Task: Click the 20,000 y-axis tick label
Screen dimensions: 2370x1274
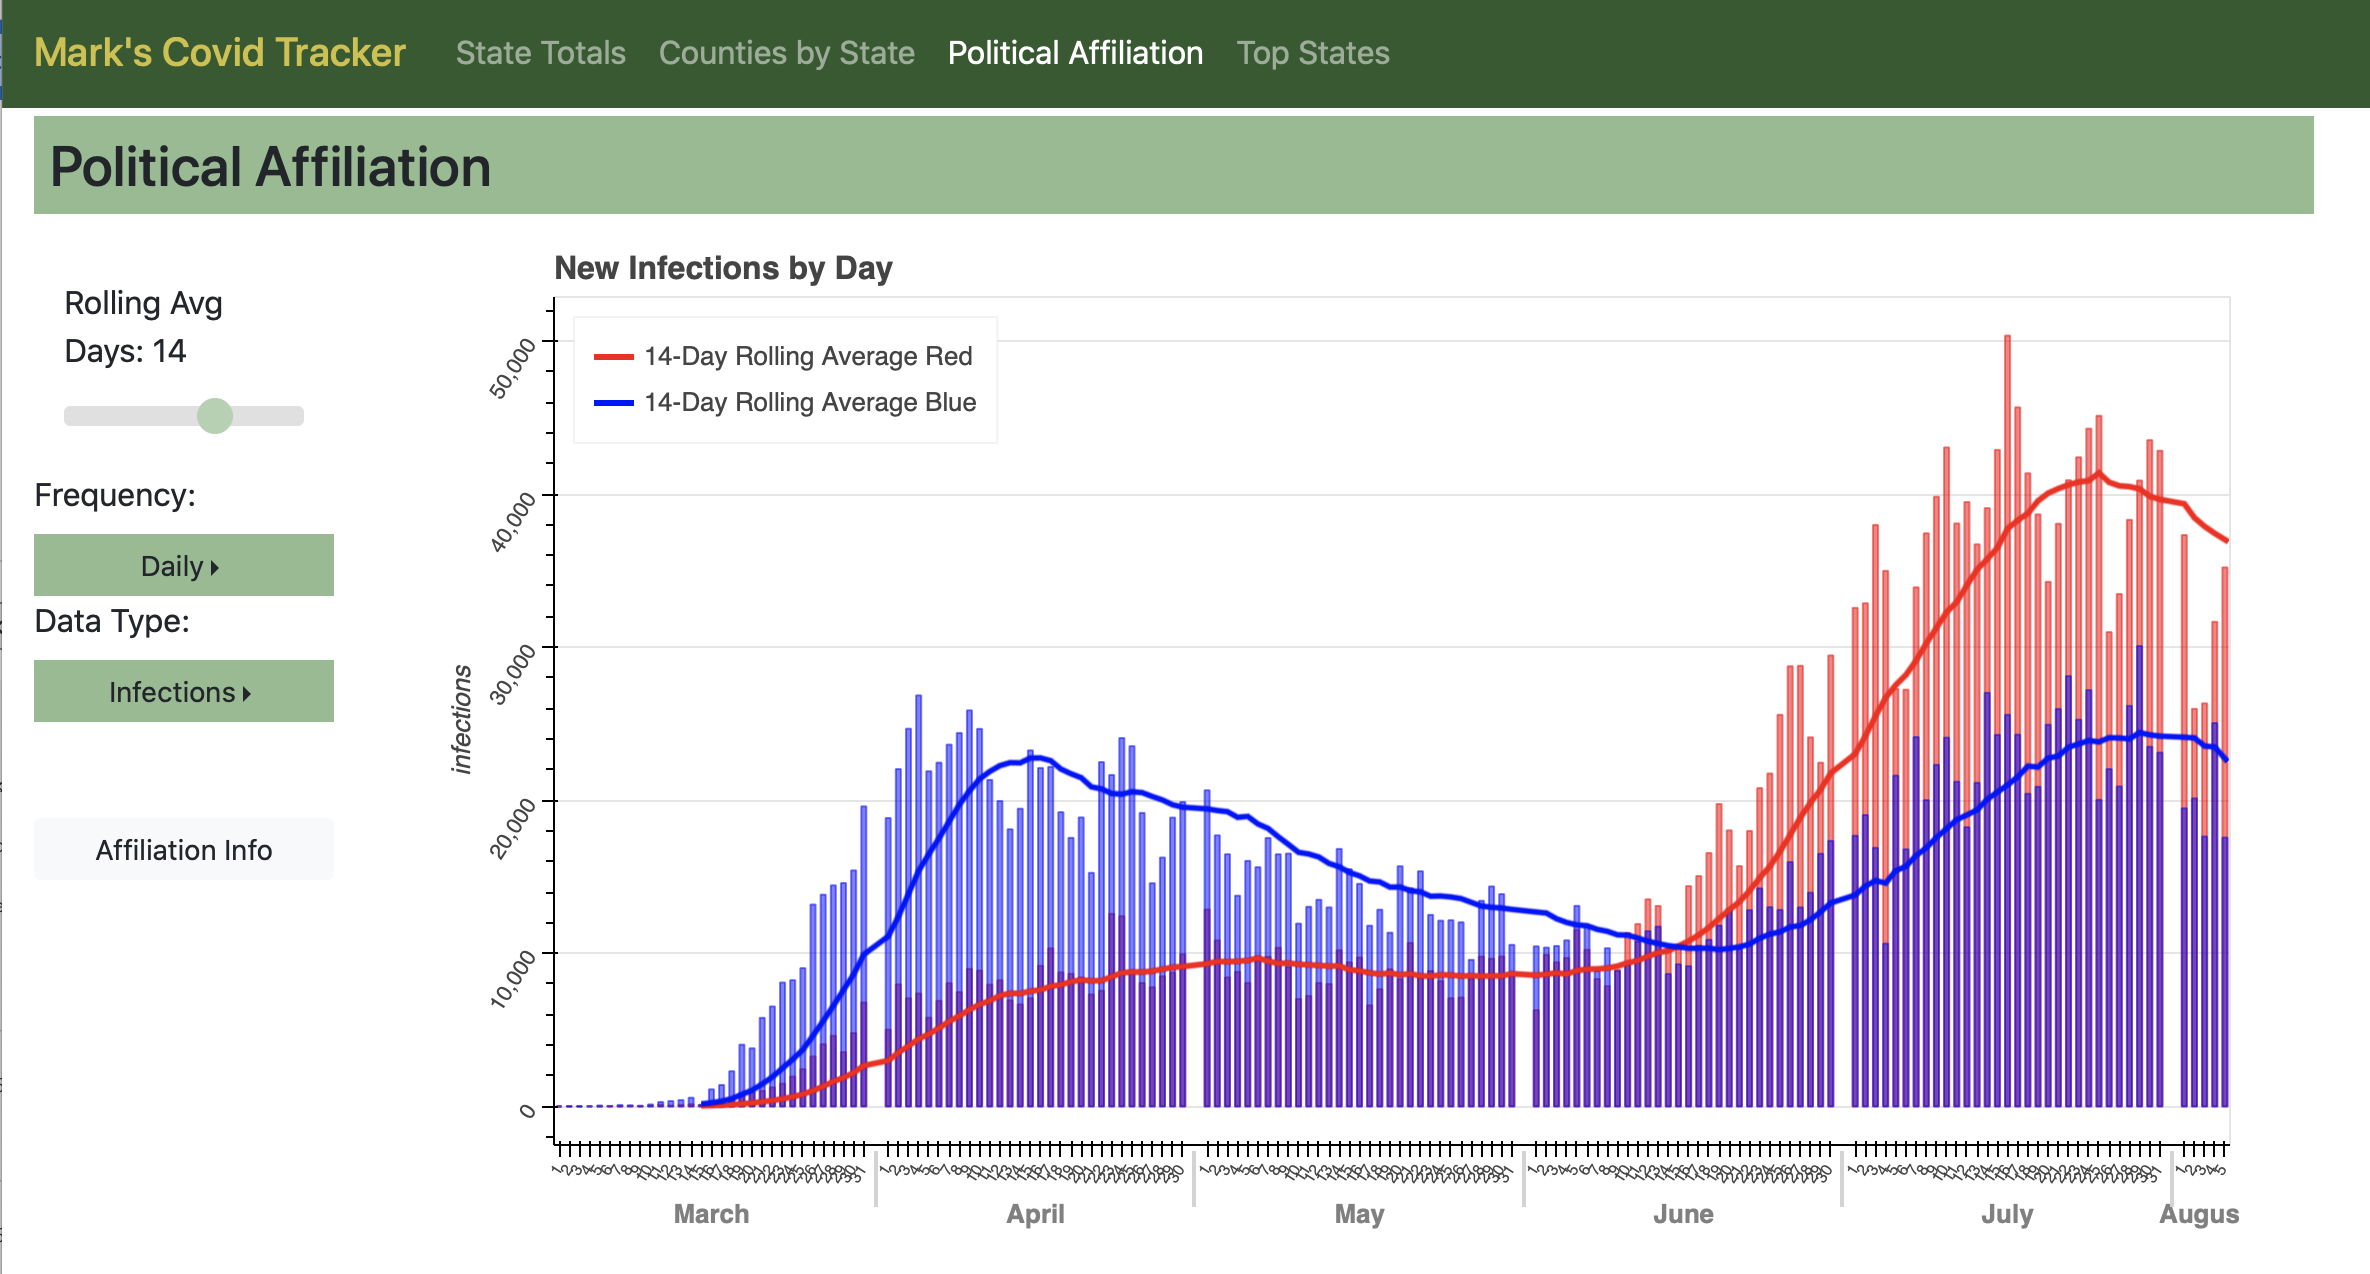Action: pyautogui.click(x=513, y=828)
